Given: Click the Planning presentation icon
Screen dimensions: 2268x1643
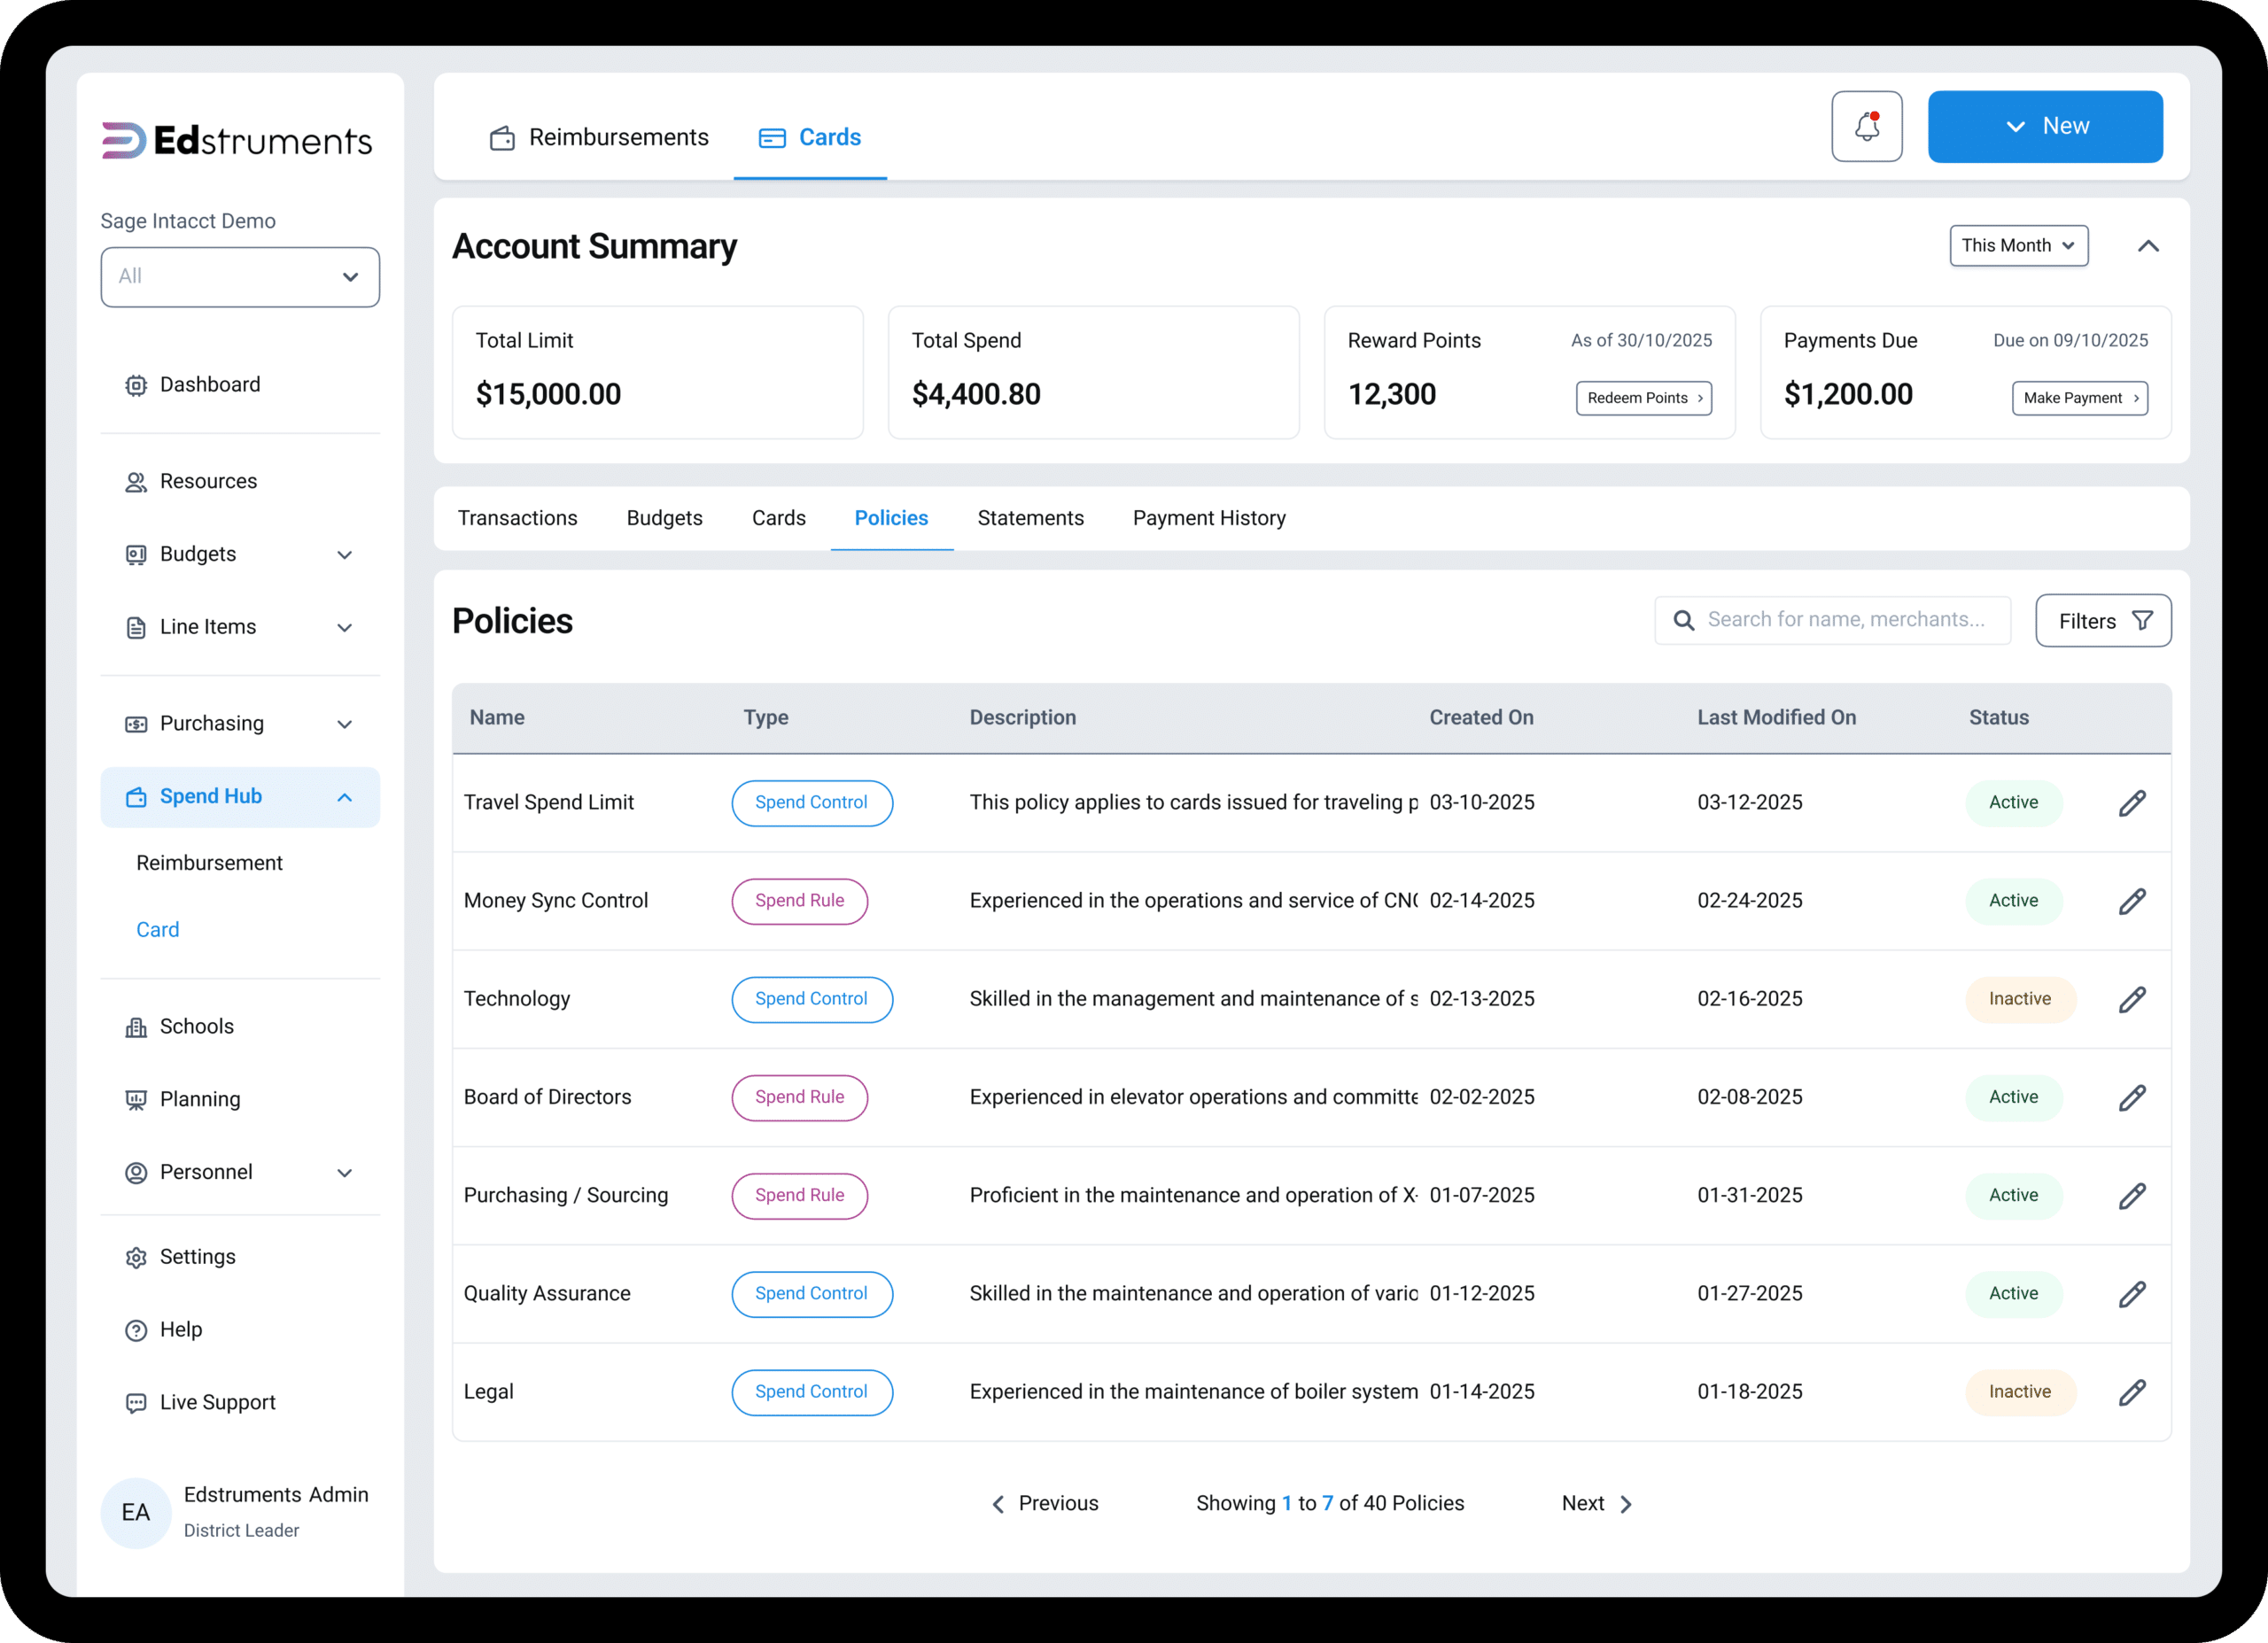Looking at the screenshot, I should pos(136,1100).
